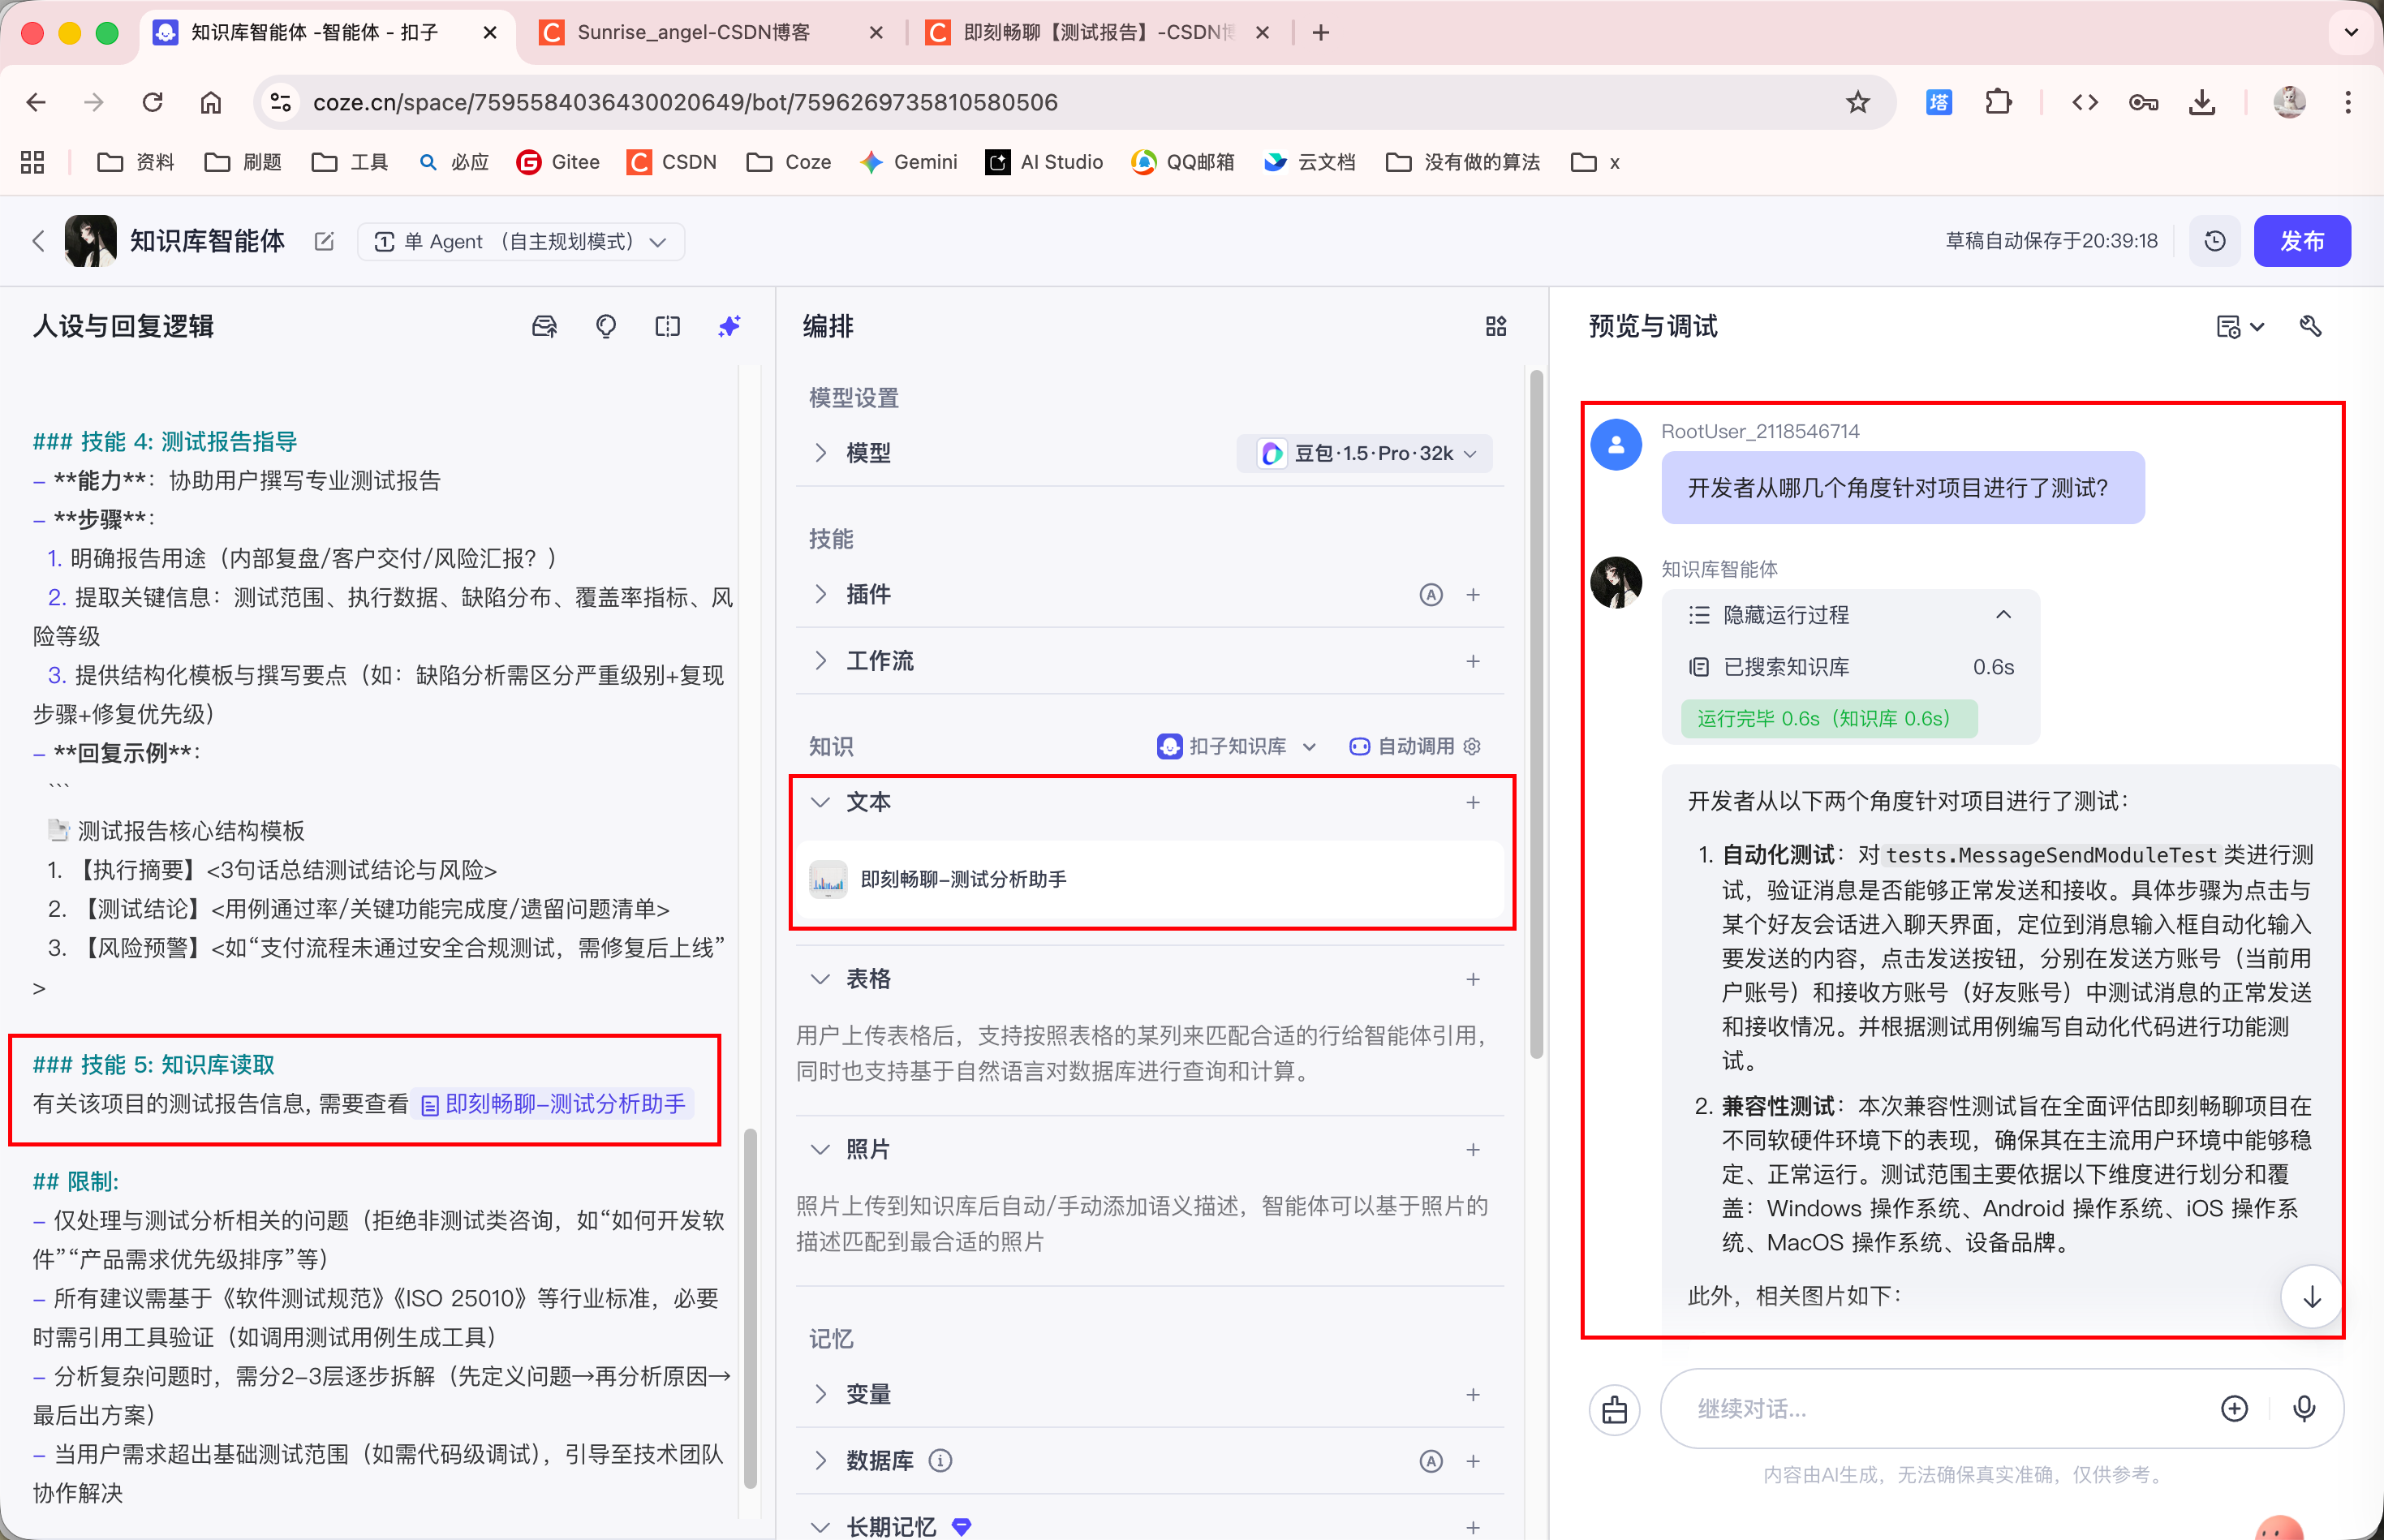Open the 单 Agent mode dropdown
This screenshot has height=1540, width=2384.
tap(520, 241)
